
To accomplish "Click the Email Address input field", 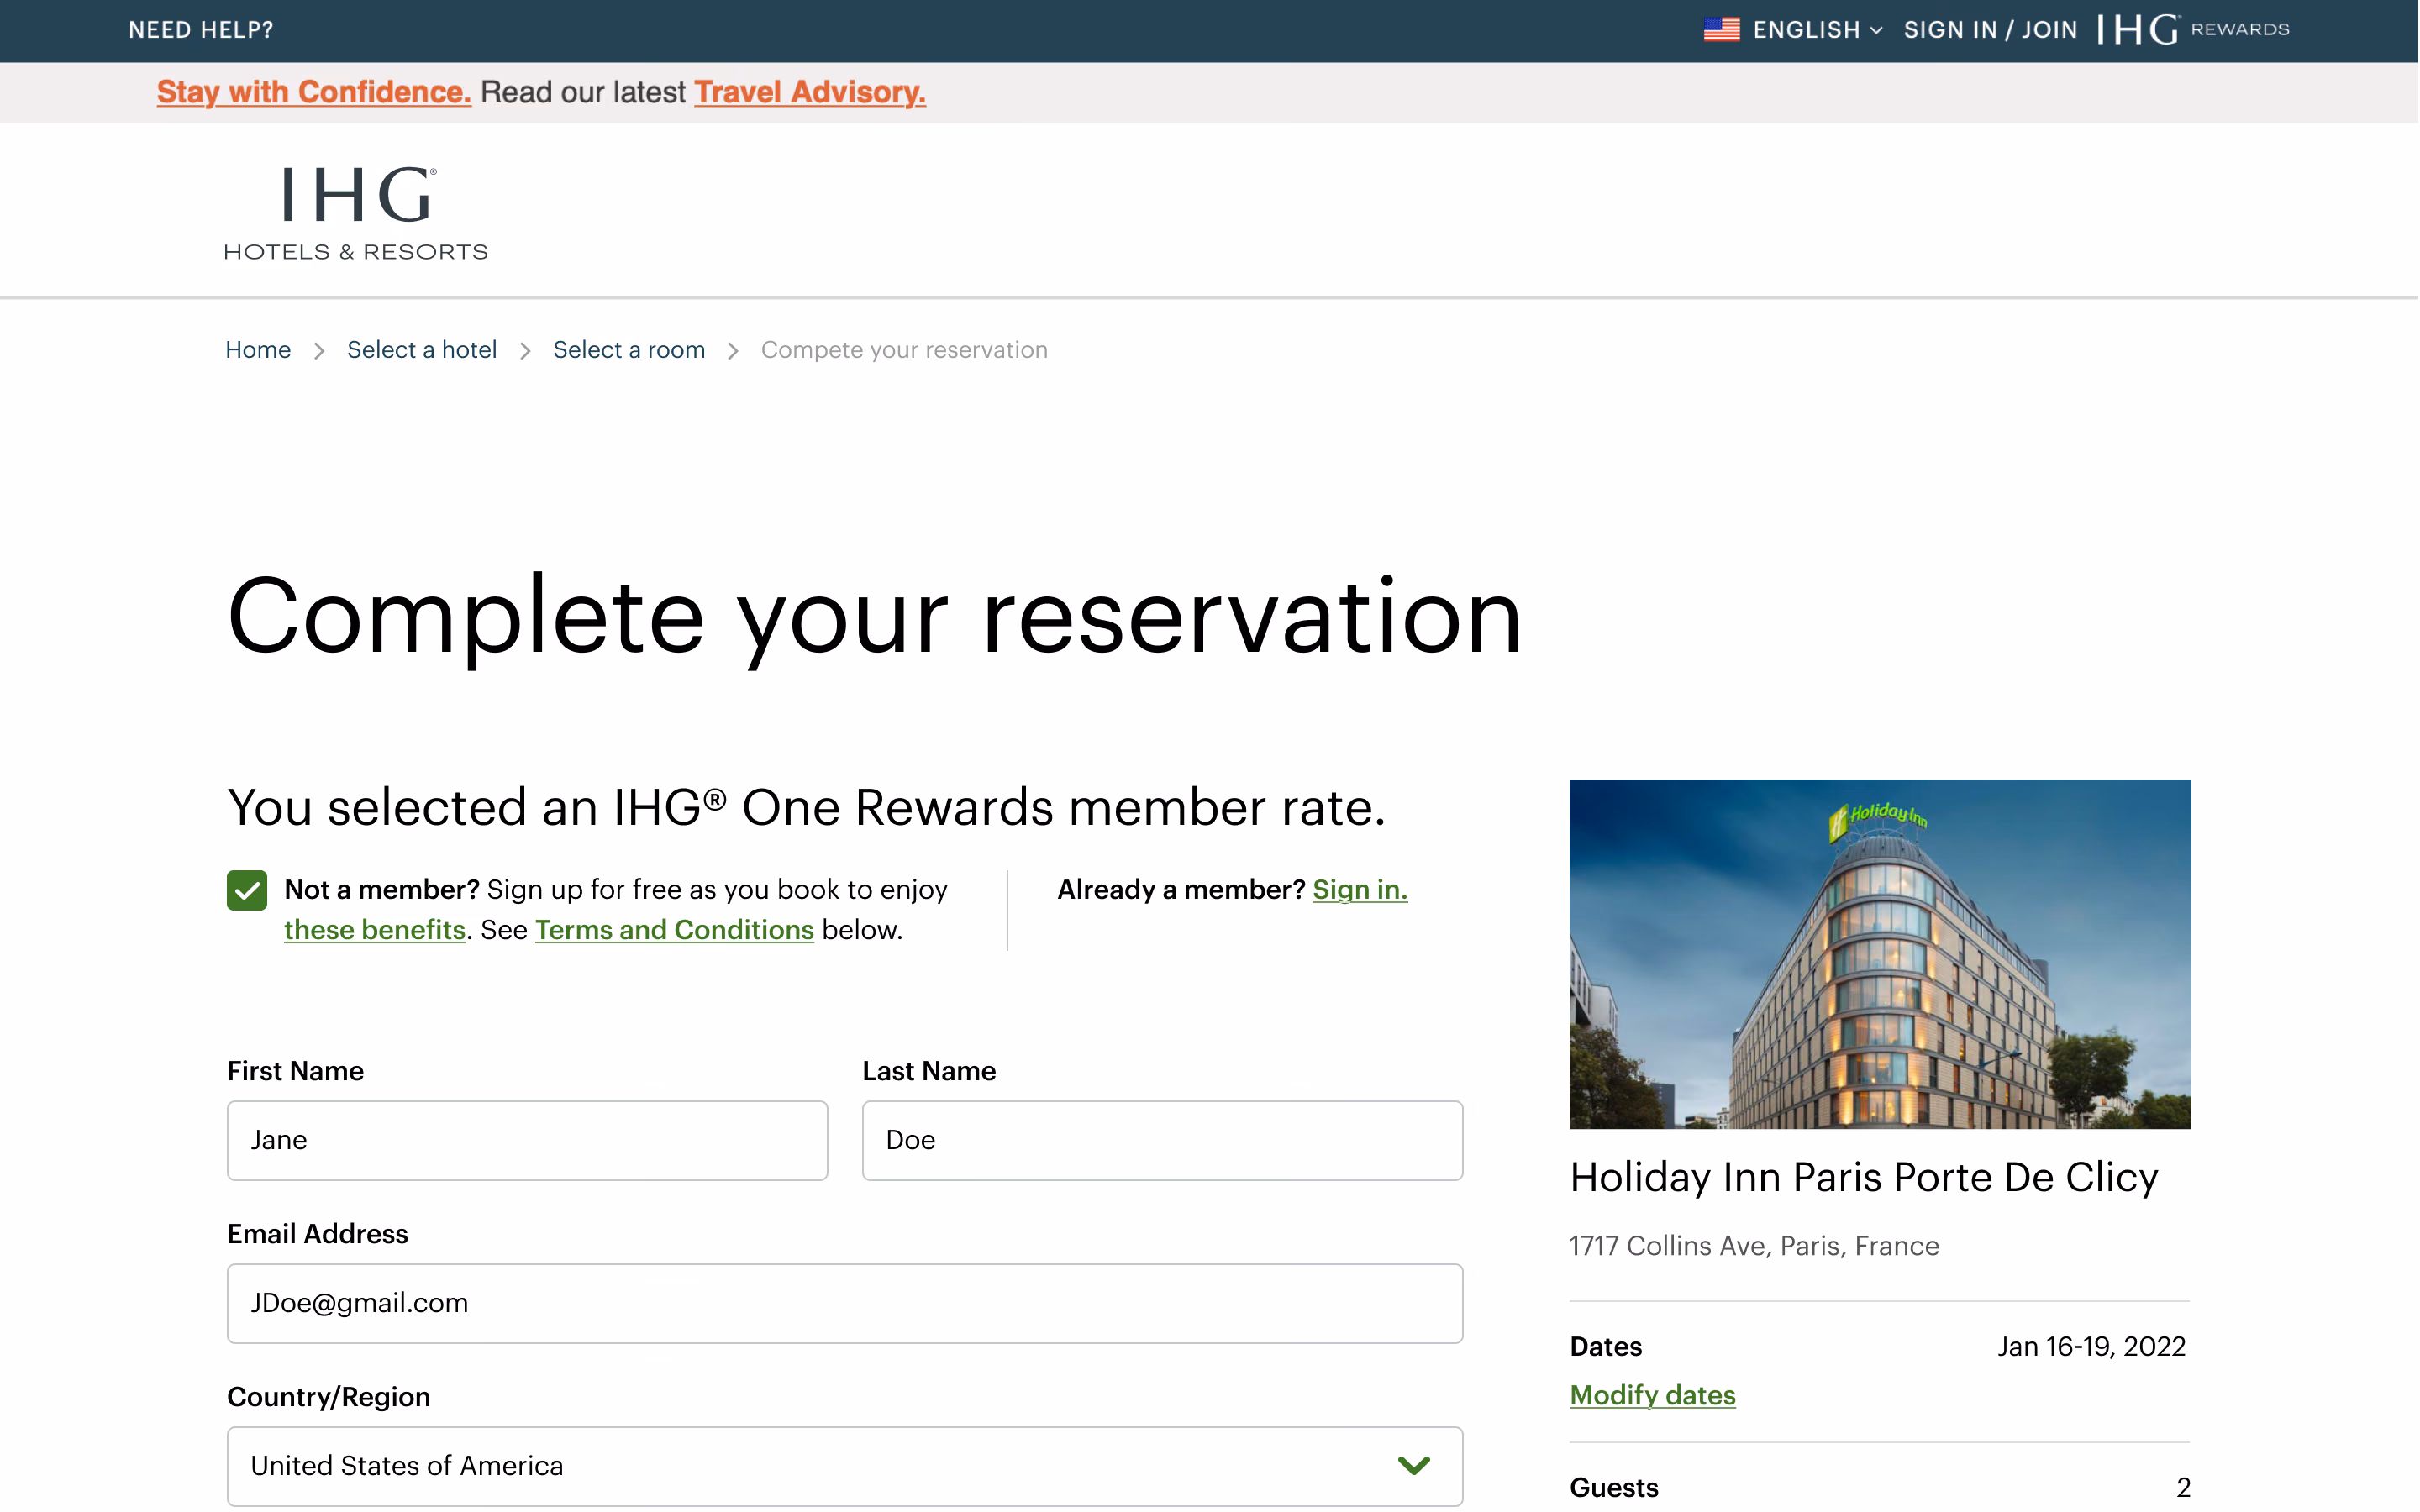I will (x=845, y=1304).
